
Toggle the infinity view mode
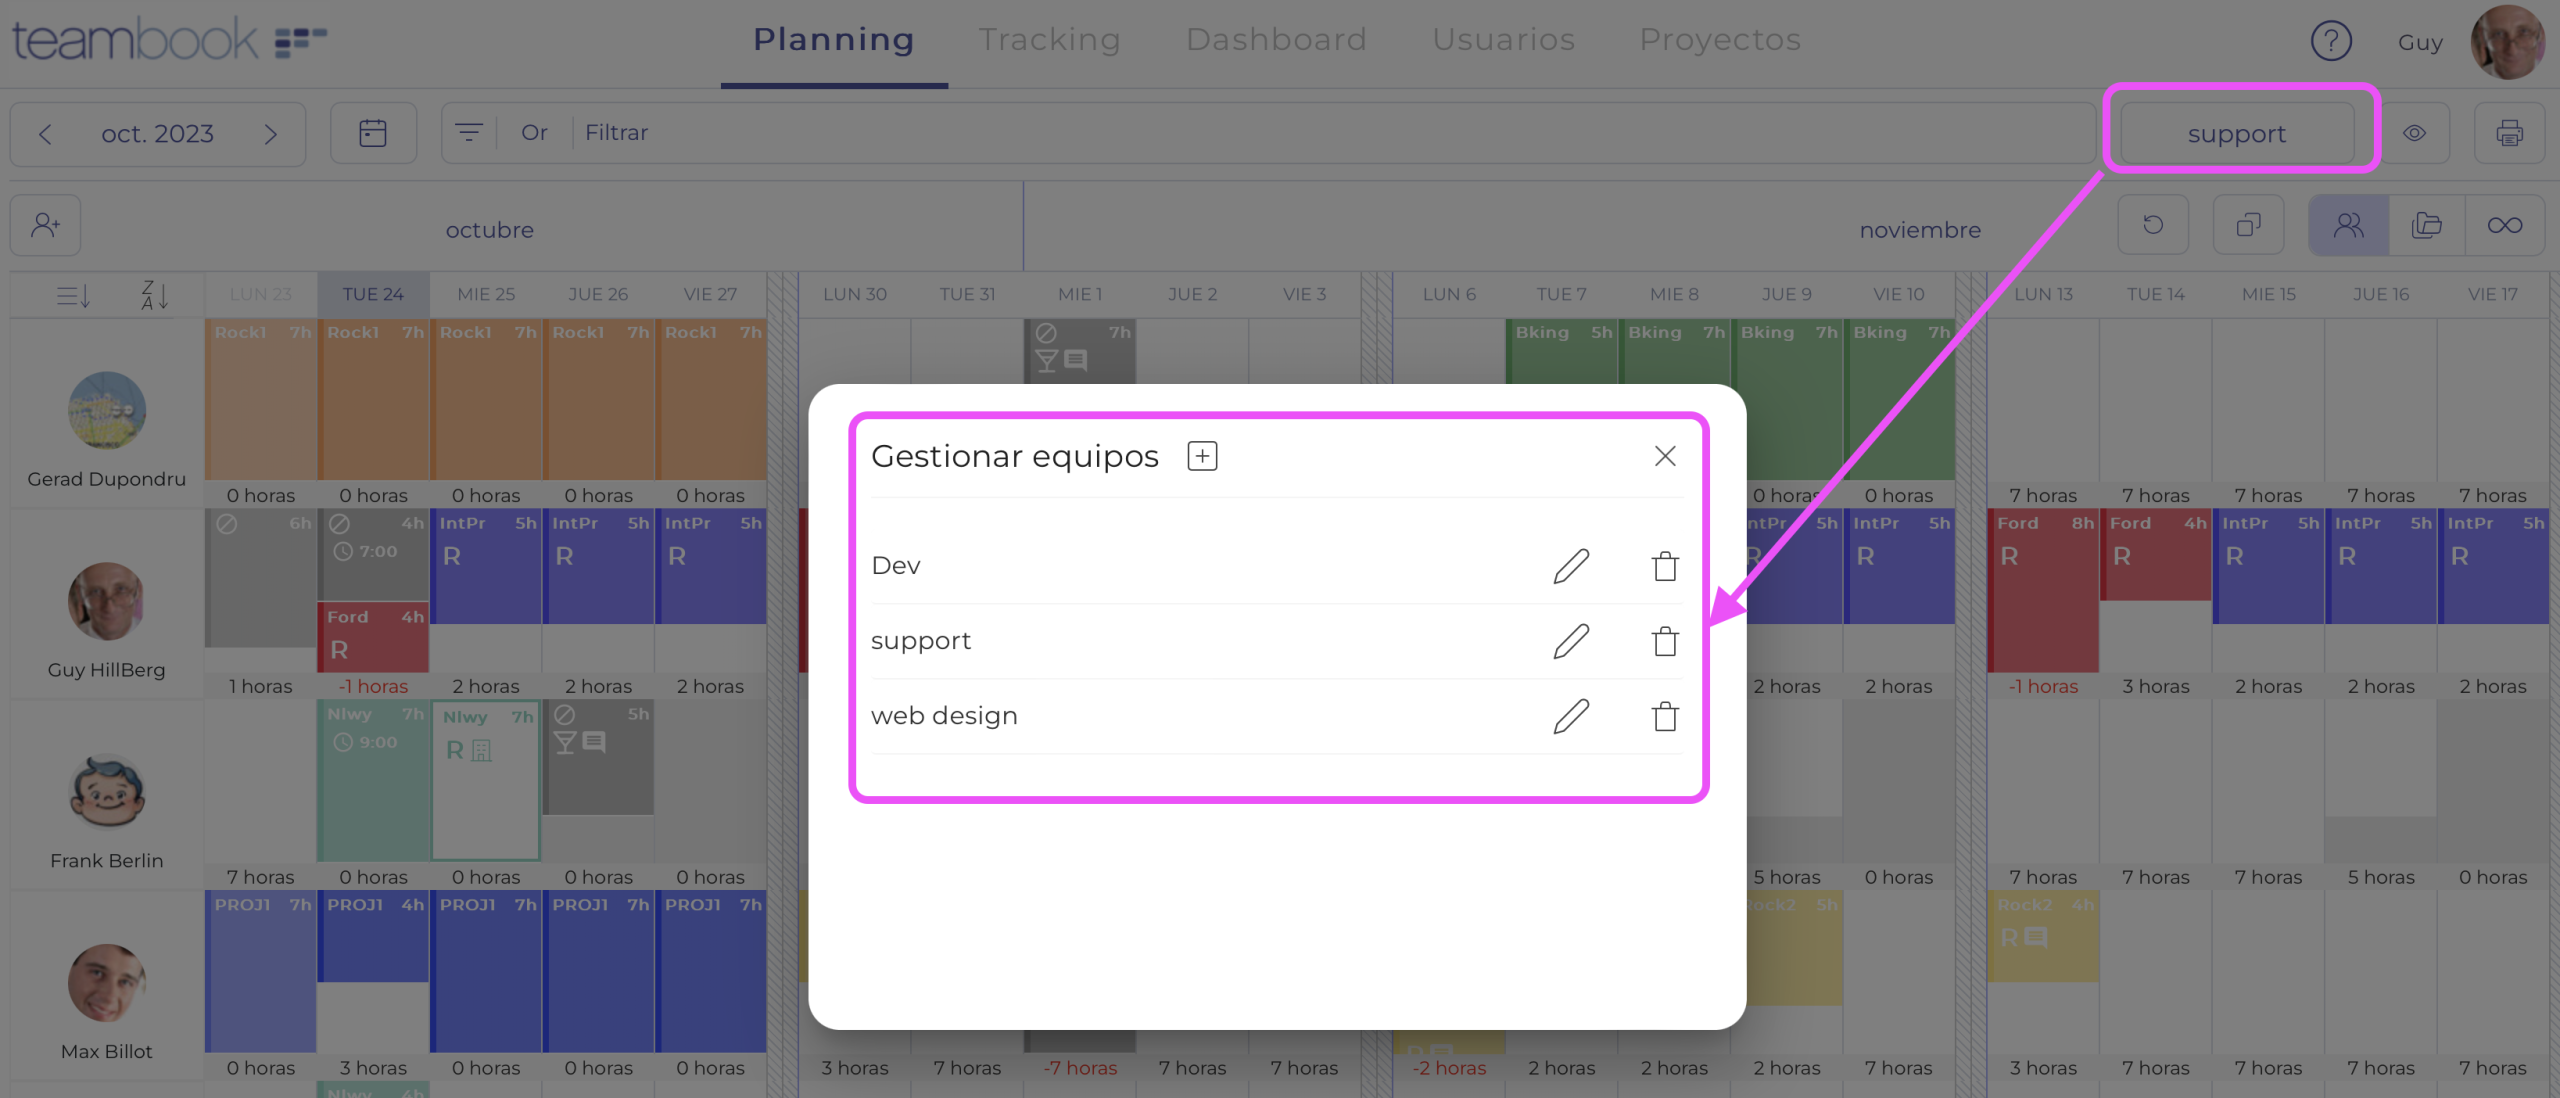(x=2504, y=226)
